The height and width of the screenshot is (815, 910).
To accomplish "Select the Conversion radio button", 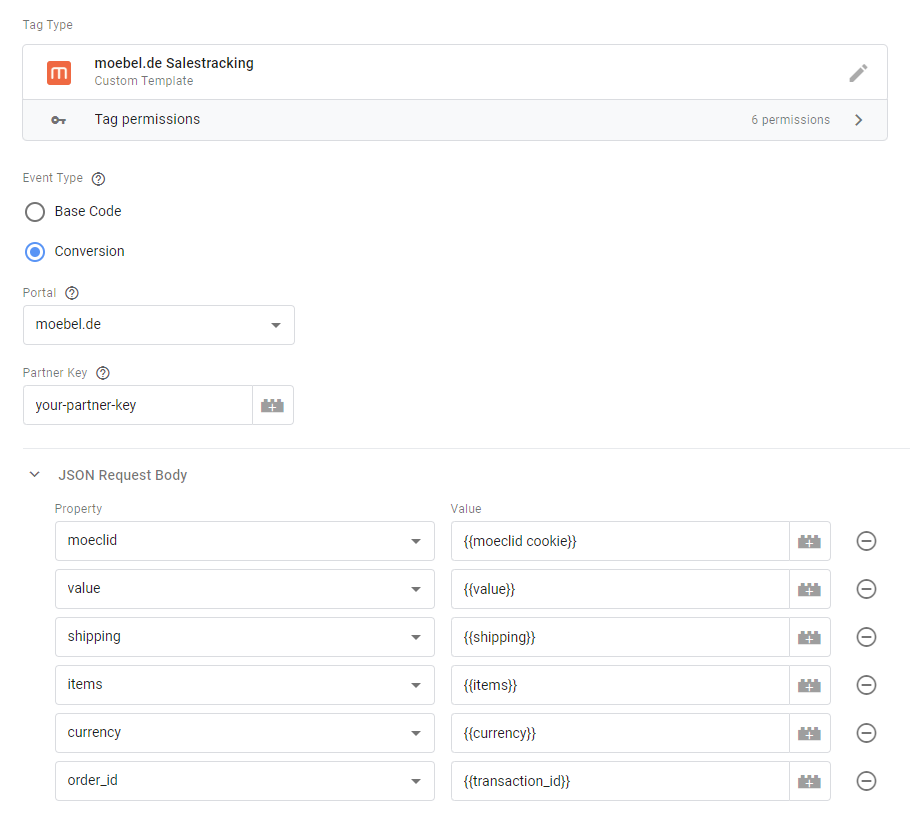I will tap(35, 252).
